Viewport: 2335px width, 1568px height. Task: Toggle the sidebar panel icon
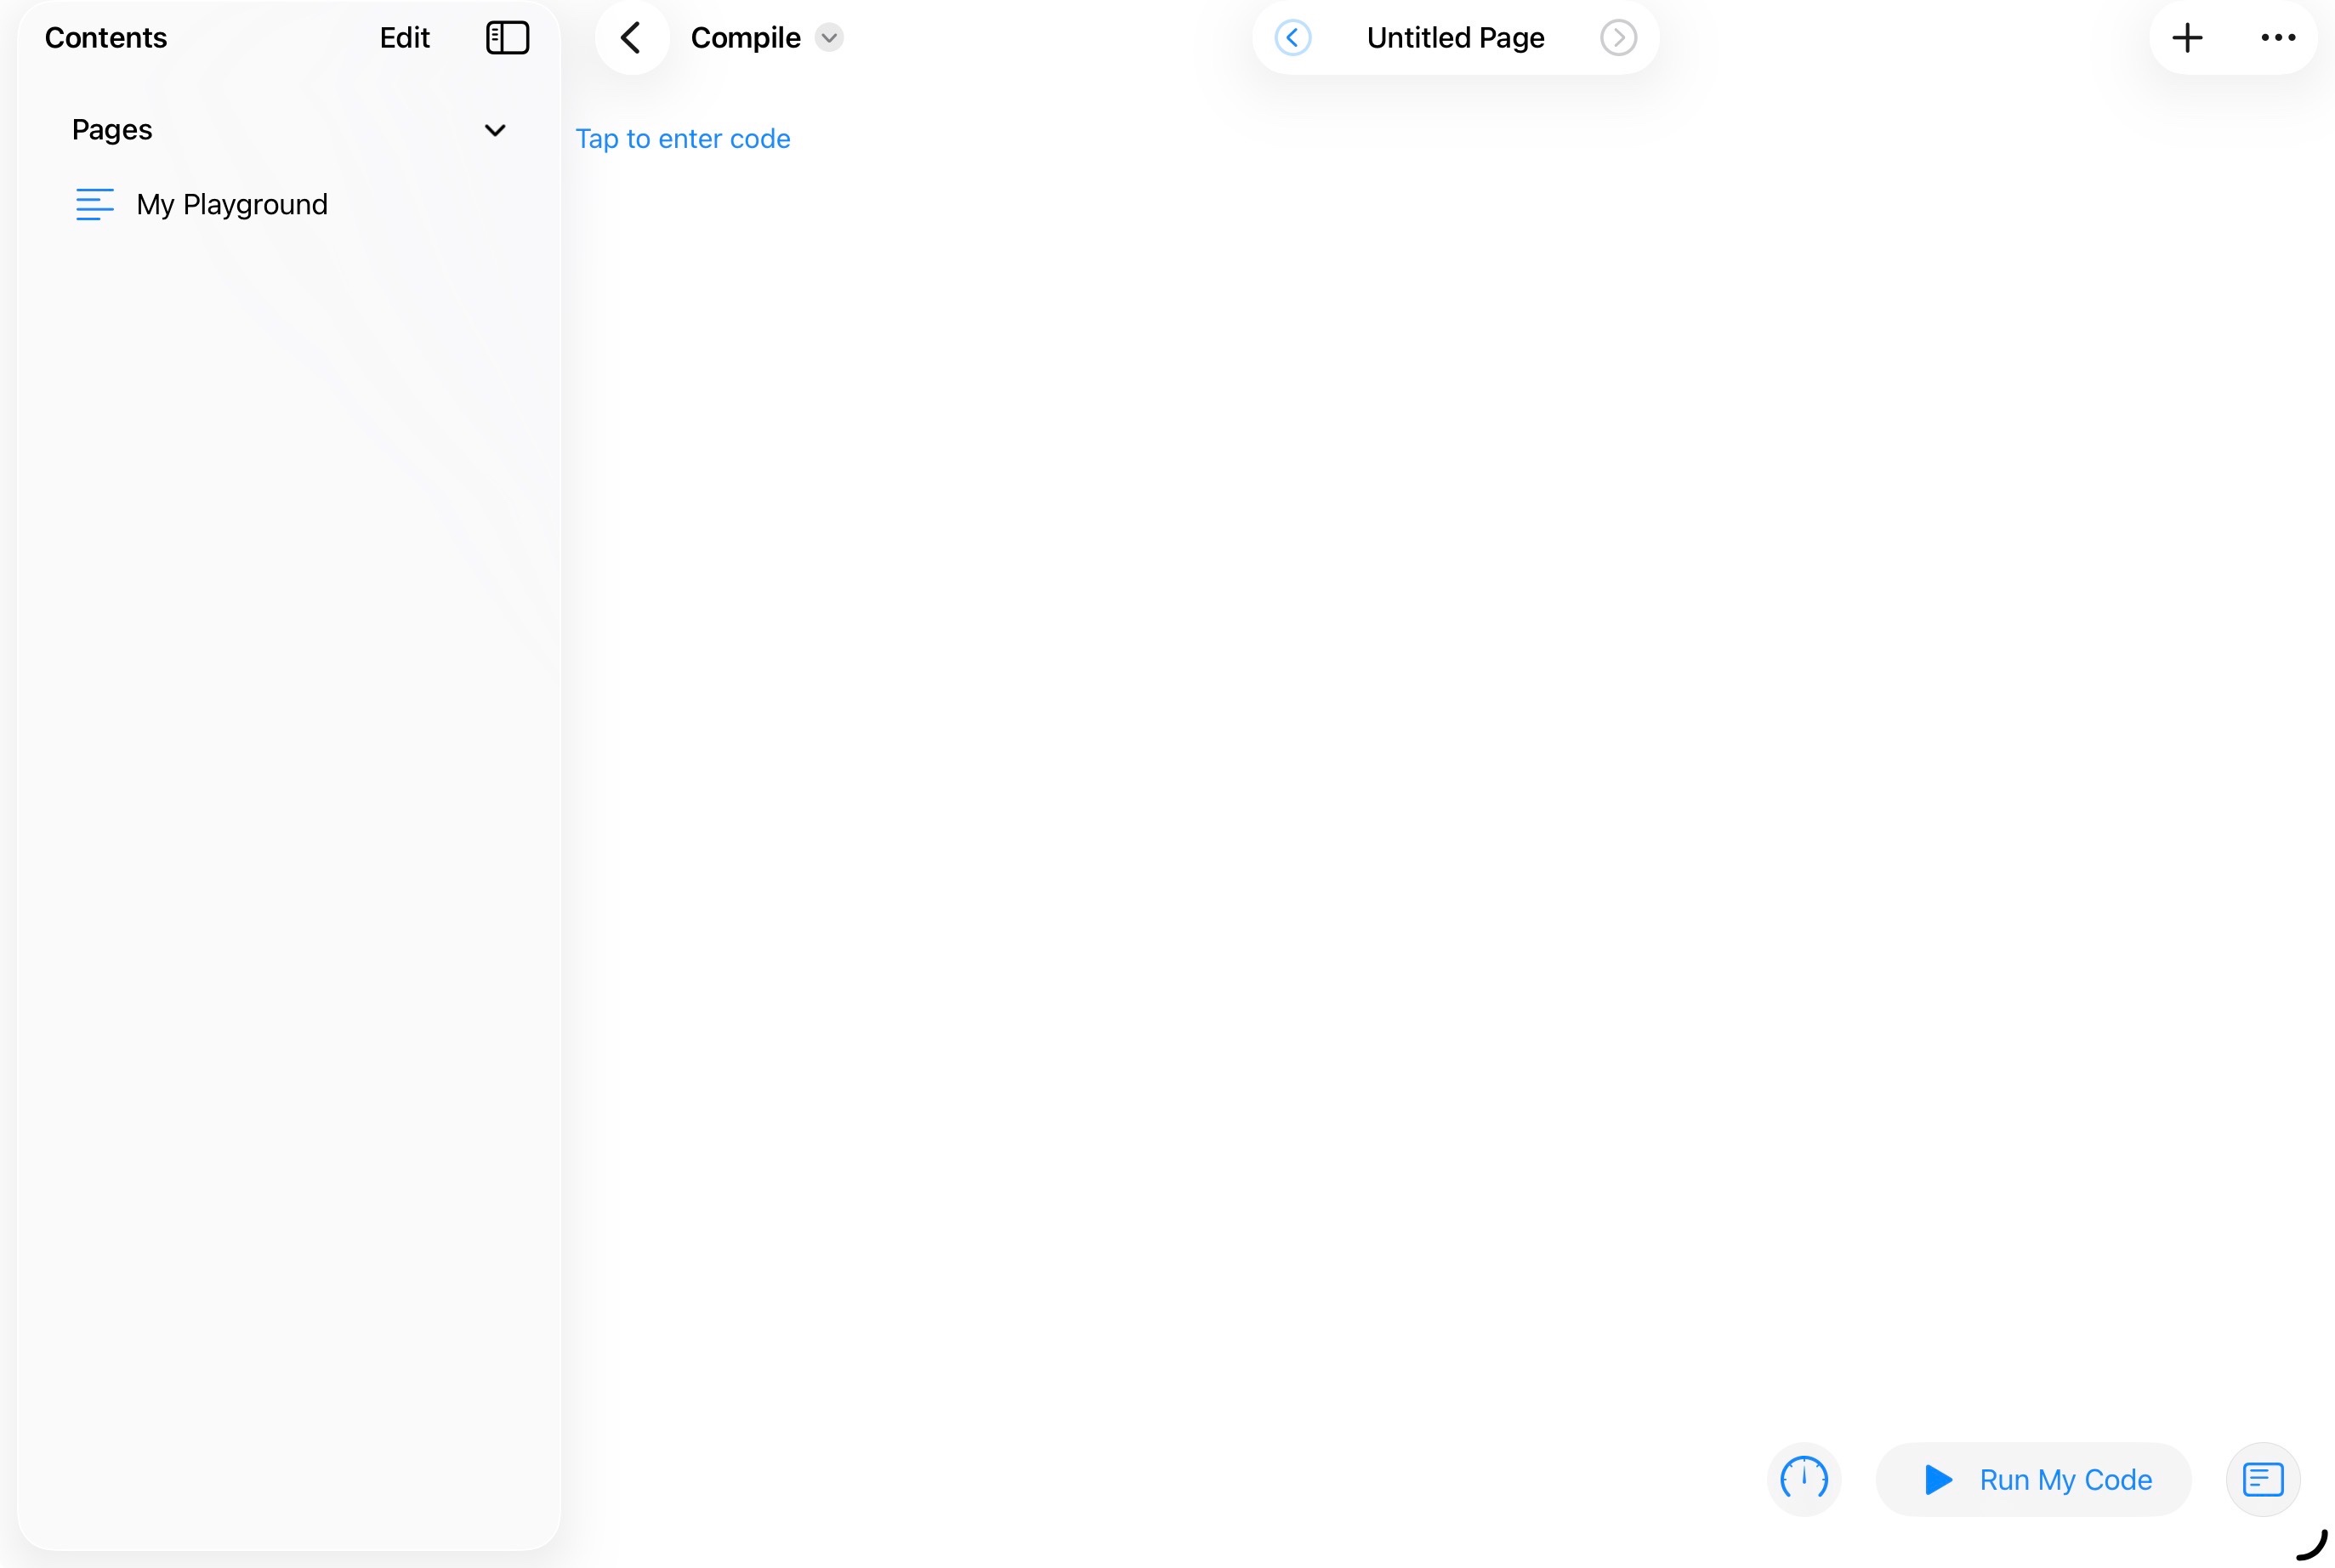tap(507, 38)
